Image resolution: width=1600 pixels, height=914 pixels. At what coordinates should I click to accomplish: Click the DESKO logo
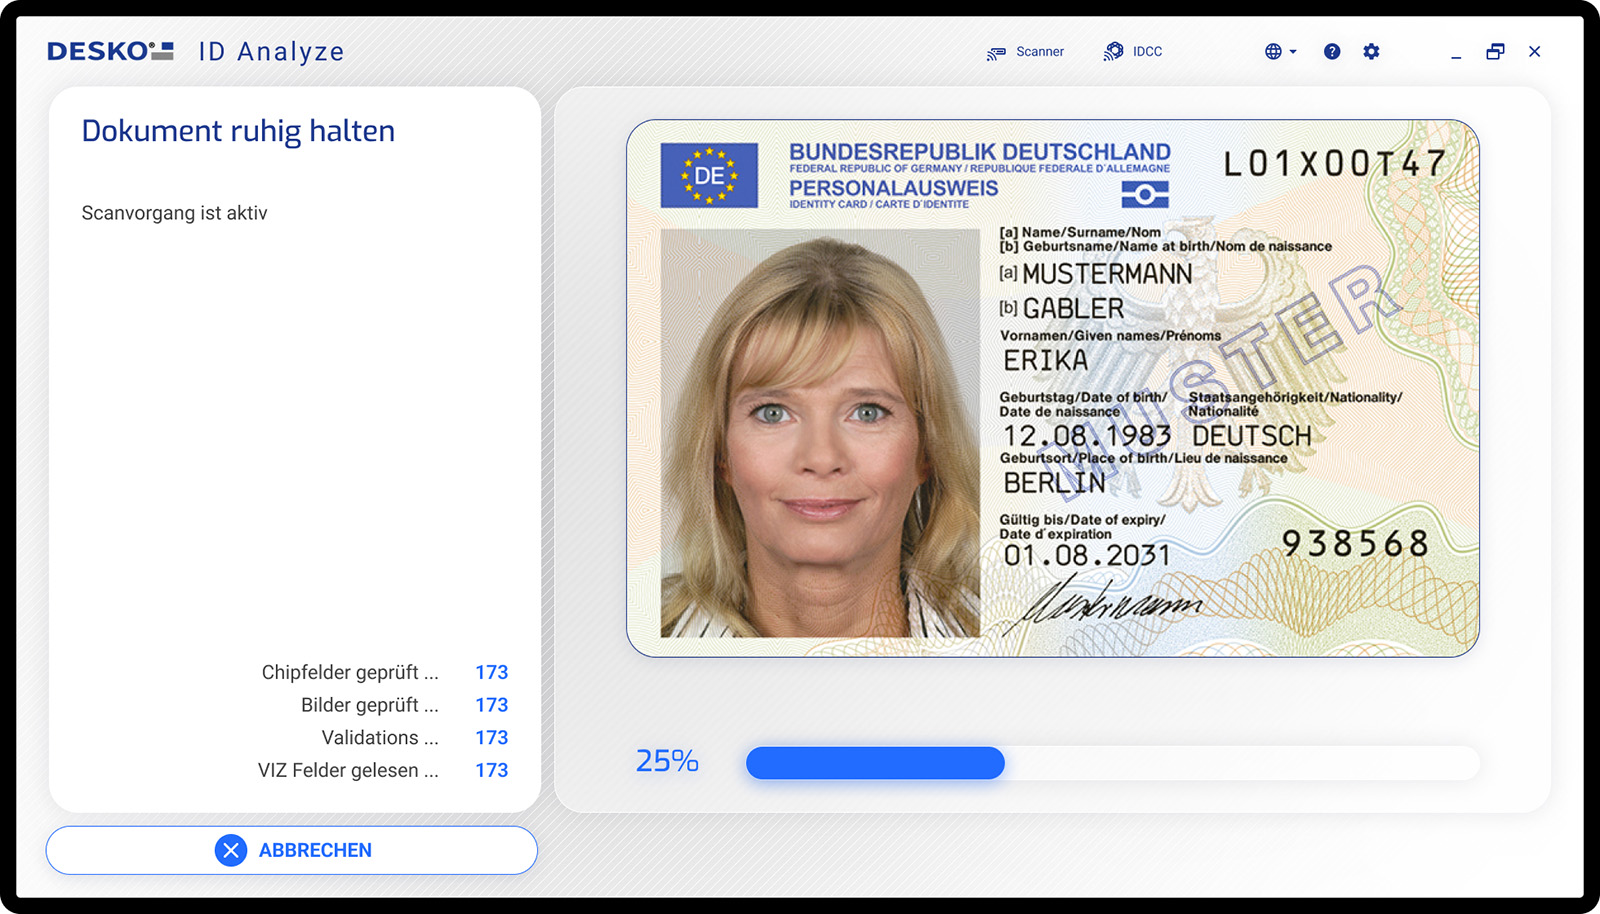tap(110, 51)
